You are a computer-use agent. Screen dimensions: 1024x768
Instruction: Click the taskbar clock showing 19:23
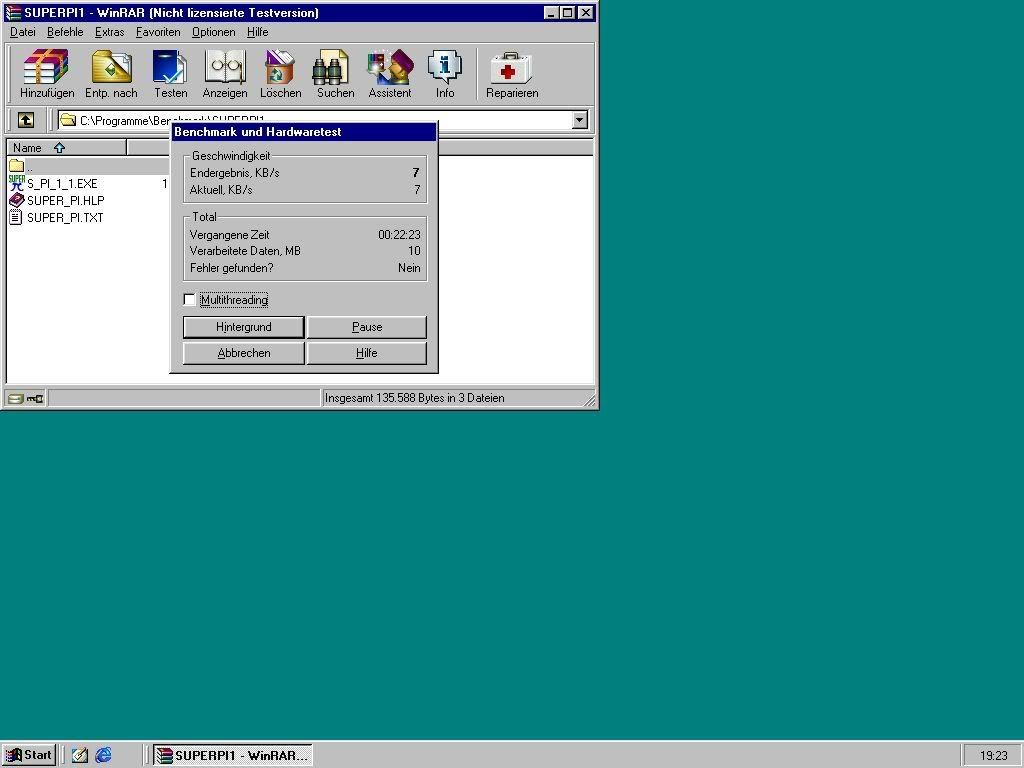[x=994, y=756]
